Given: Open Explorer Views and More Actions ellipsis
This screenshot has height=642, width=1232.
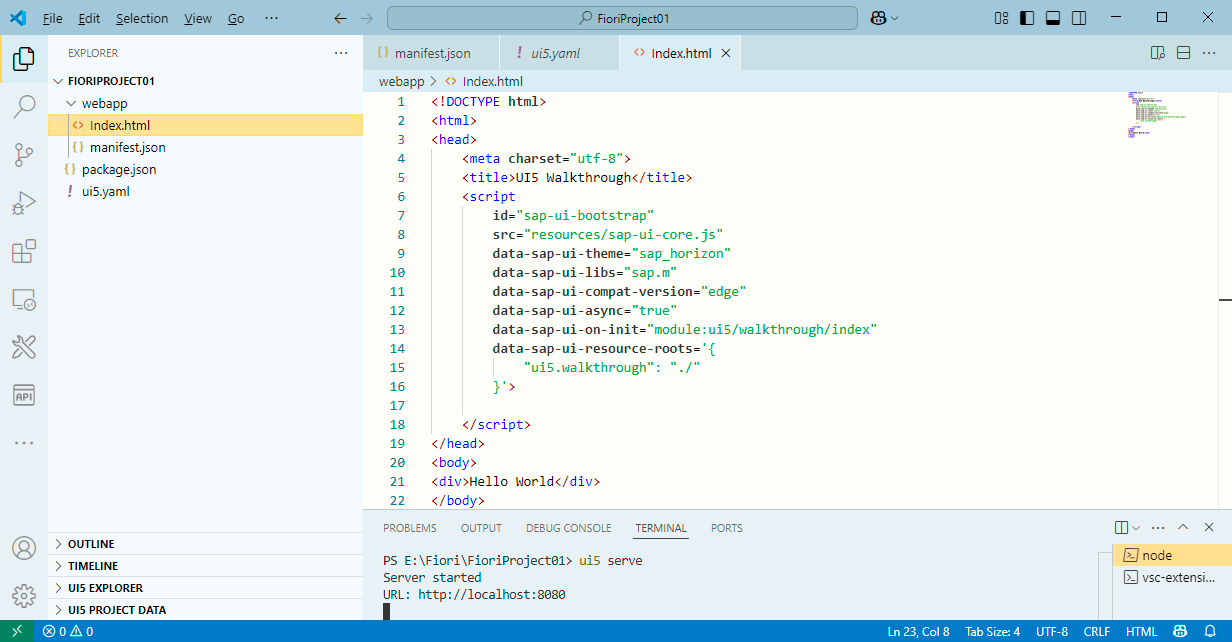Looking at the screenshot, I should (x=341, y=53).
